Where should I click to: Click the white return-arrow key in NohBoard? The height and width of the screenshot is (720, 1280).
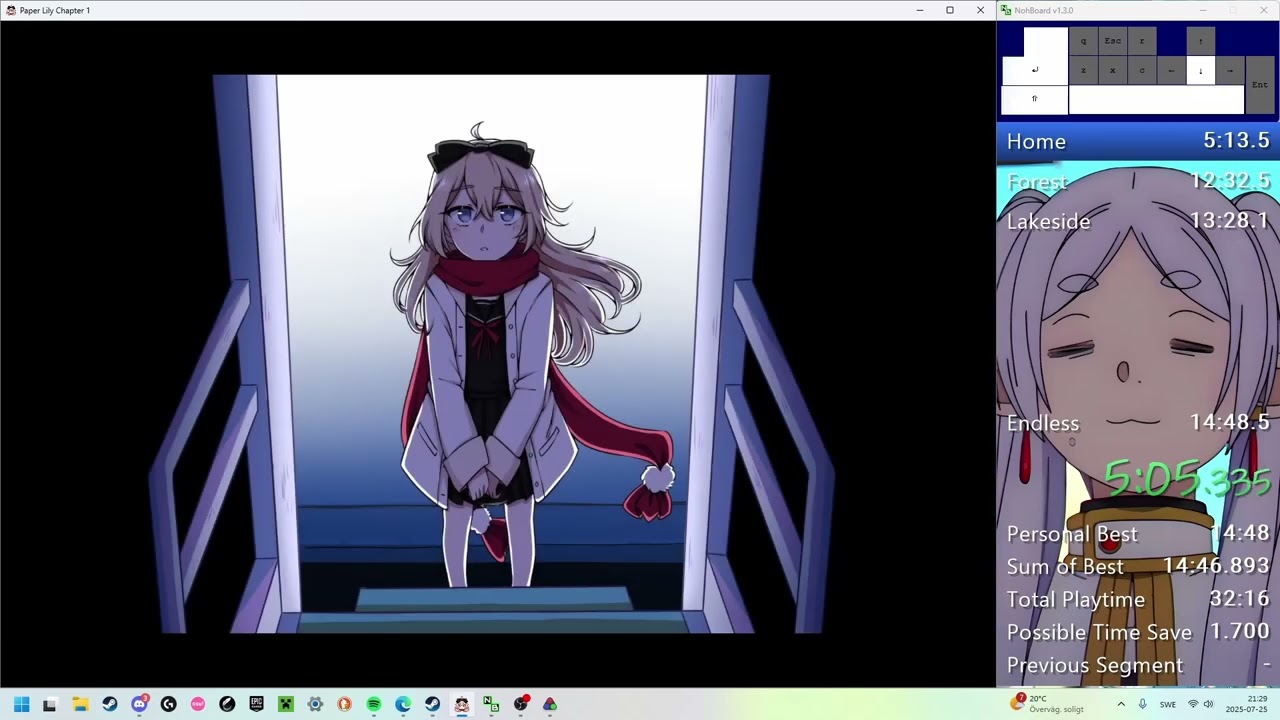pyautogui.click(x=1035, y=70)
